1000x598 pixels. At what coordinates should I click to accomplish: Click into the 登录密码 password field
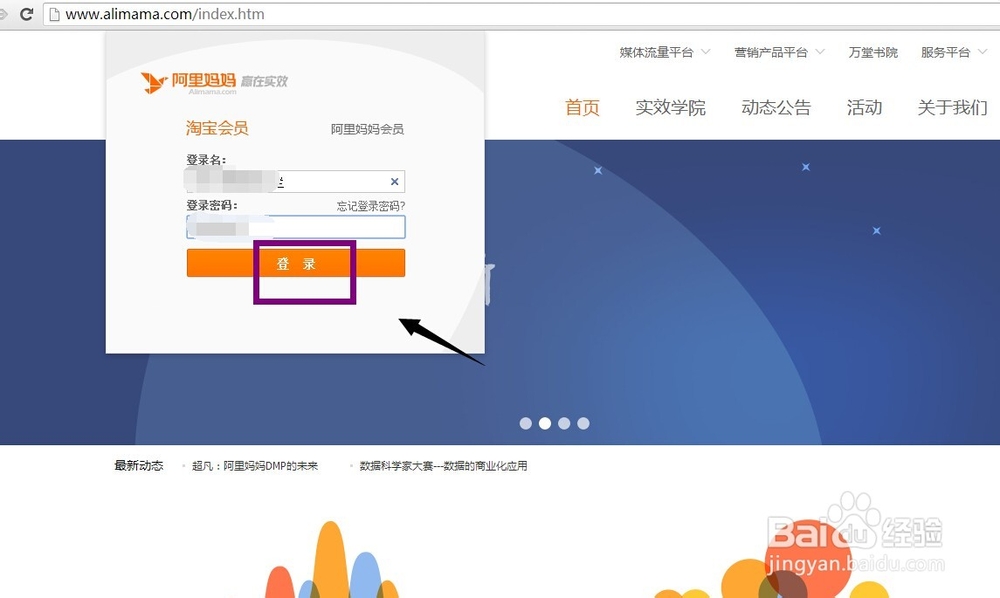pyautogui.click(x=295, y=227)
